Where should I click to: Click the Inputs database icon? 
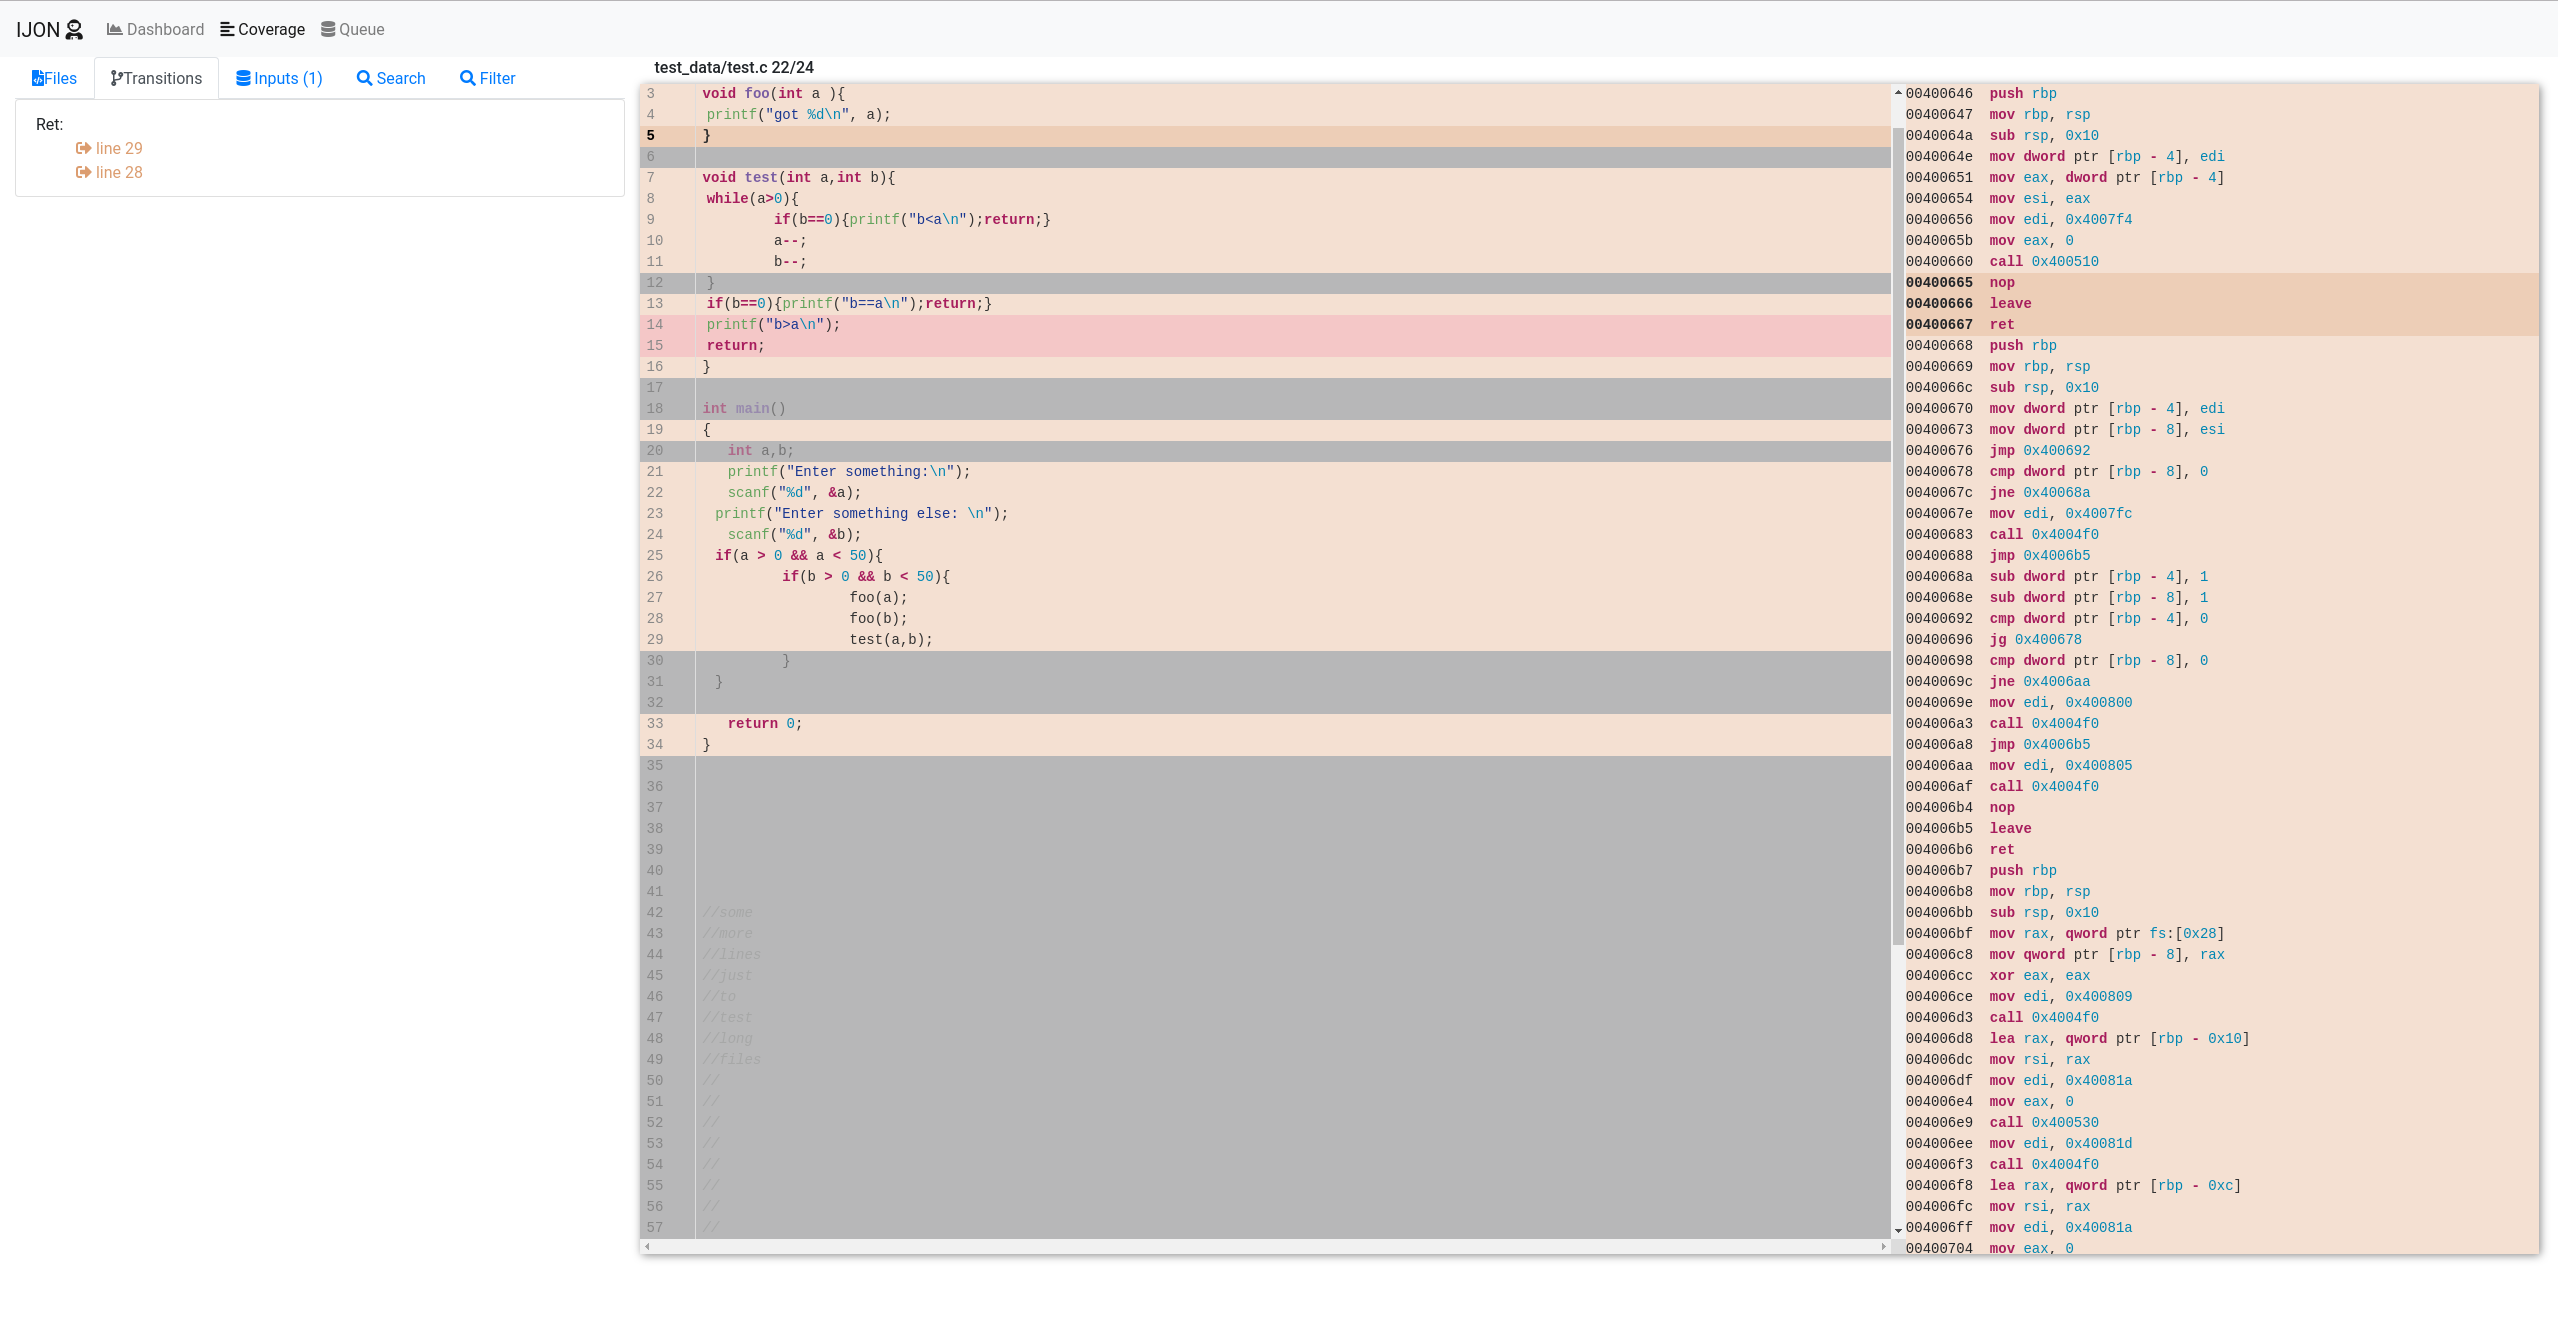[243, 79]
